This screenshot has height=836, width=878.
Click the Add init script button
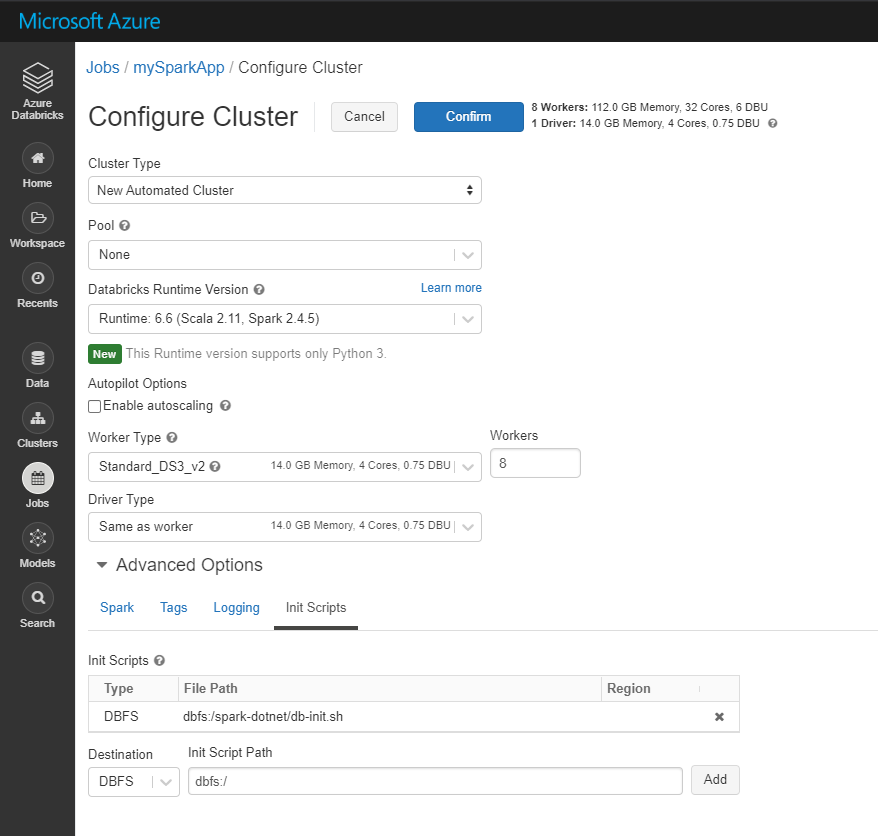pyautogui.click(x=715, y=779)
